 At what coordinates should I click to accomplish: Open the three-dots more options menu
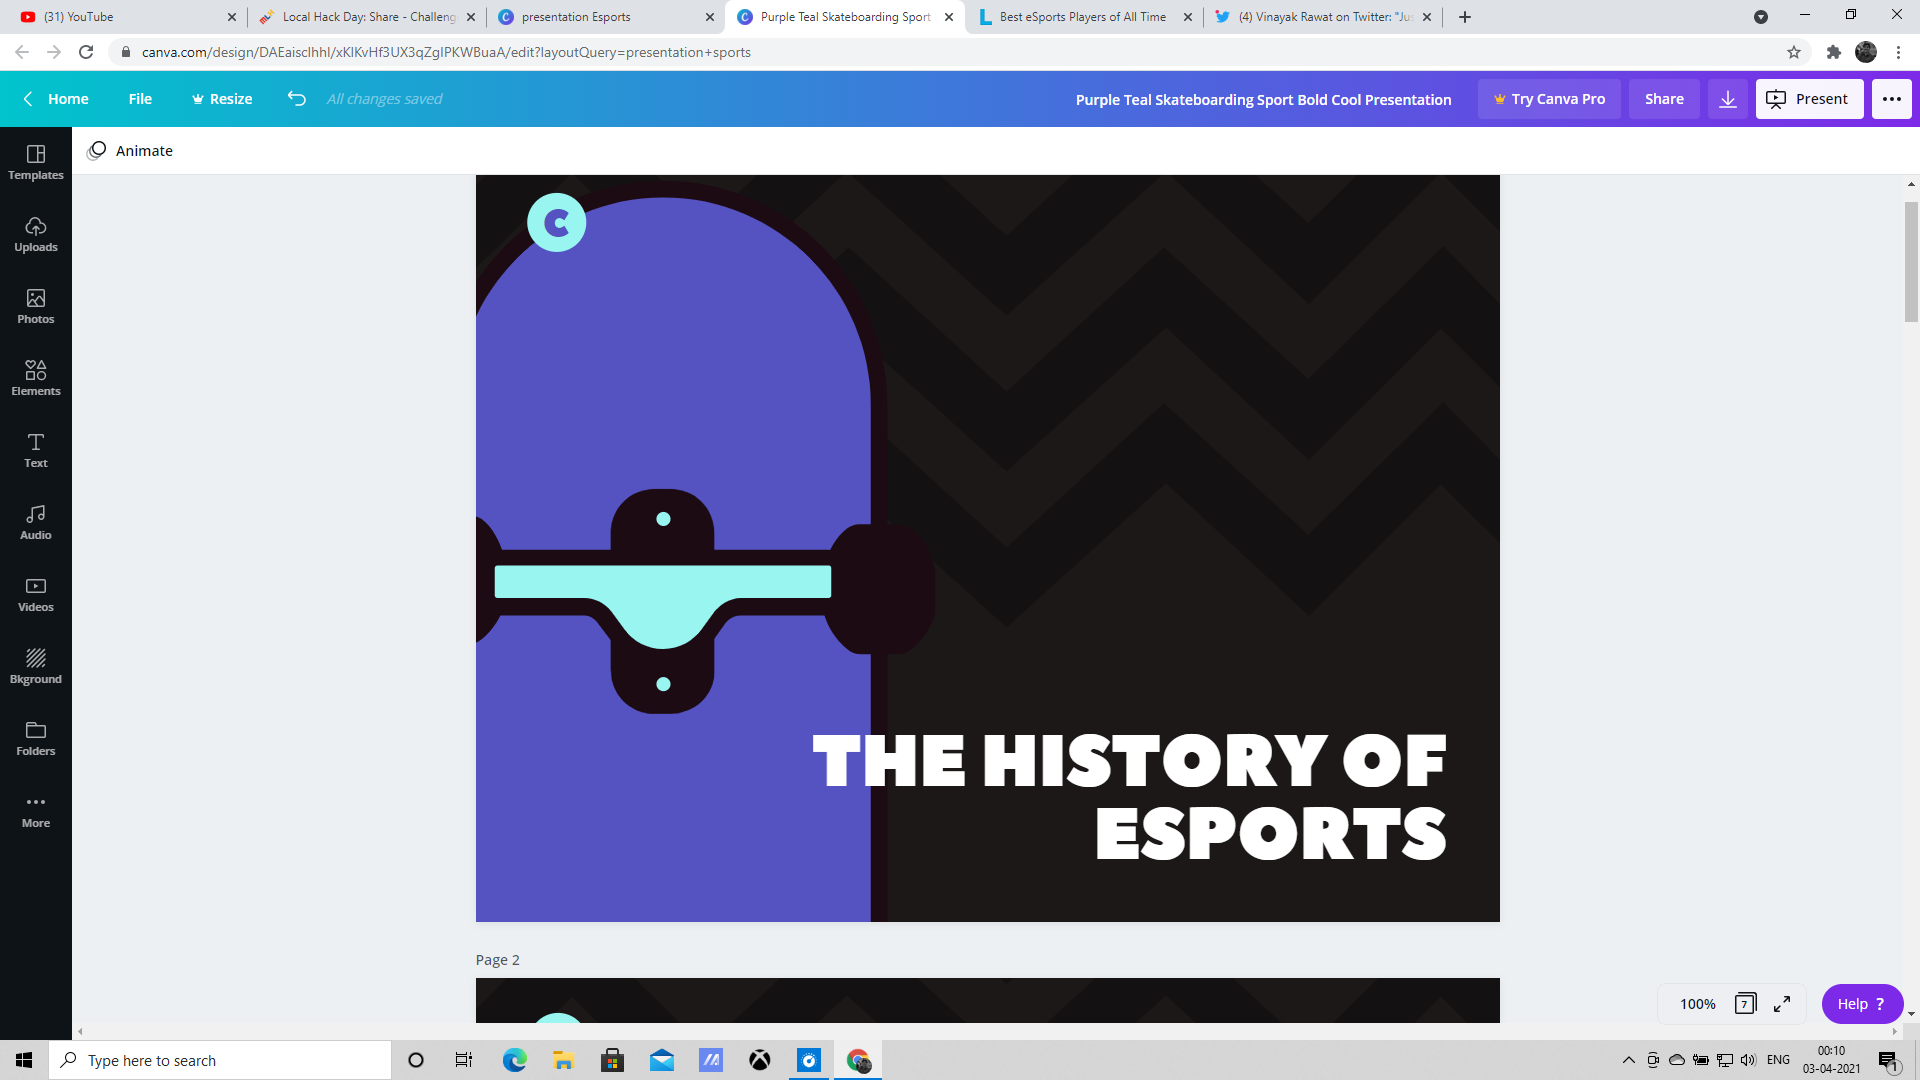[1891, 99]
